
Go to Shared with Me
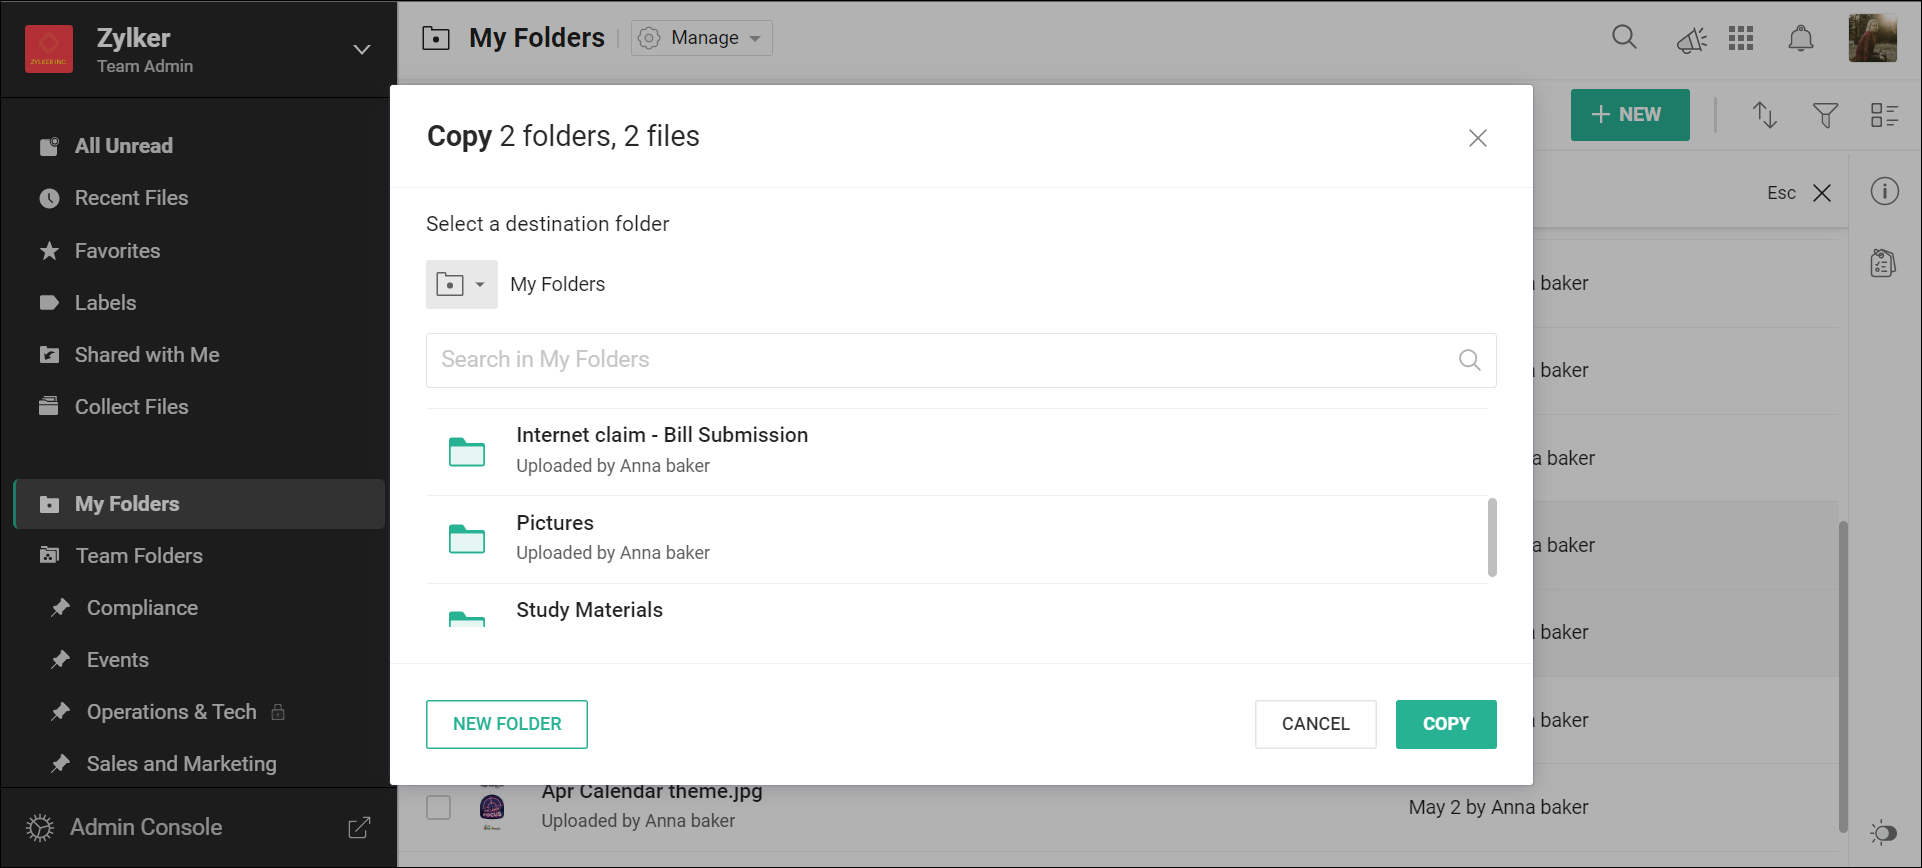coord(146,355)
